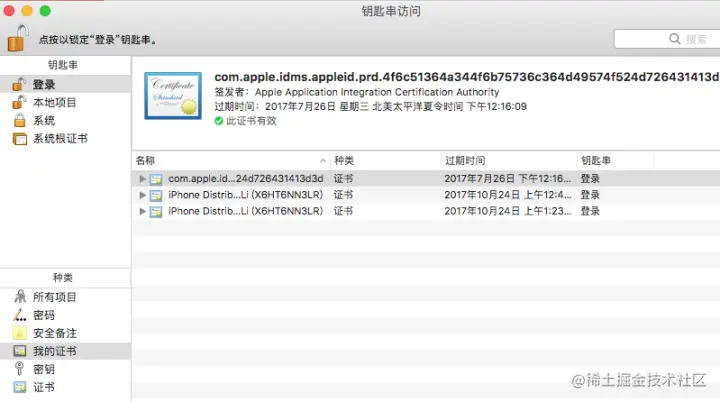Click certificate icon of row expiring 上午1:23
Image resolution: width=720 pixels, height=402 pixels.
pos(156,211)
